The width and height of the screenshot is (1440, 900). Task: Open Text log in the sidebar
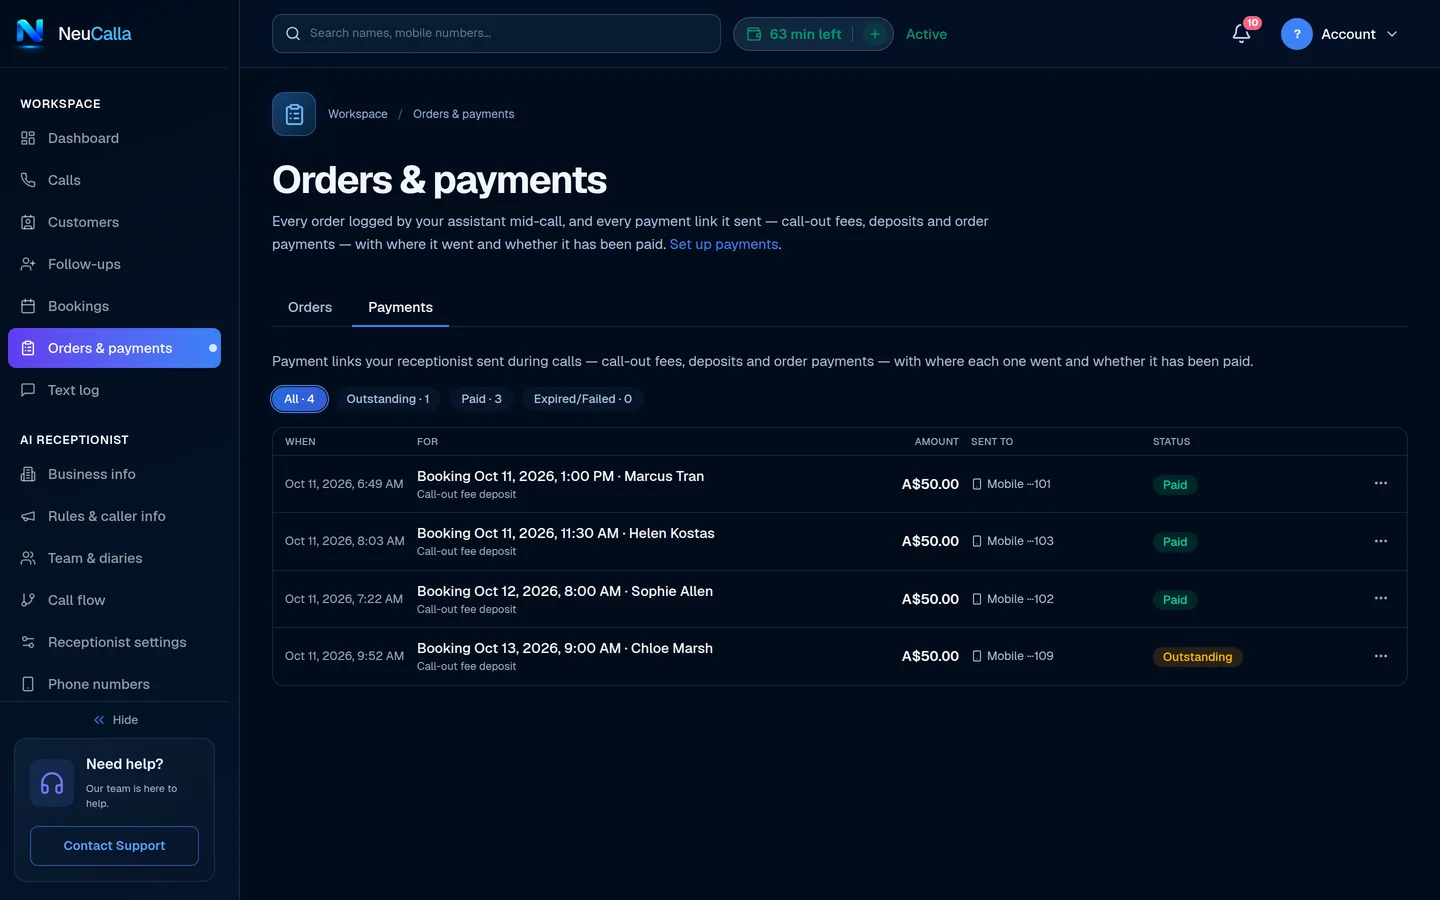pyautogui.click(x=114, y=390)
